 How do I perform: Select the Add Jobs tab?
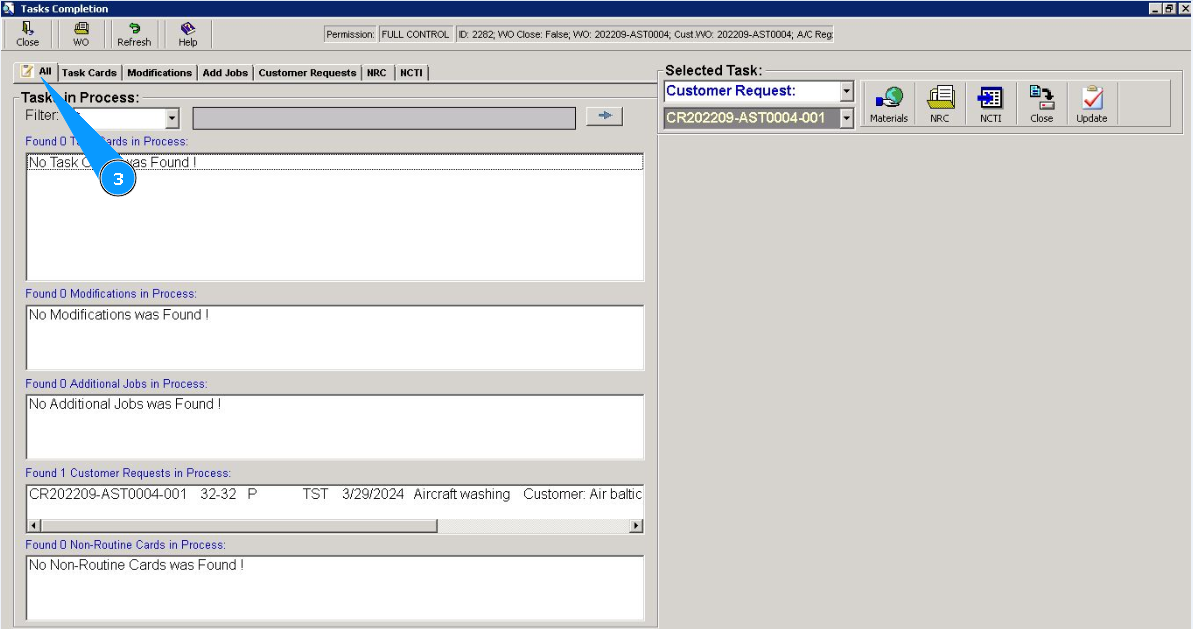225,73
